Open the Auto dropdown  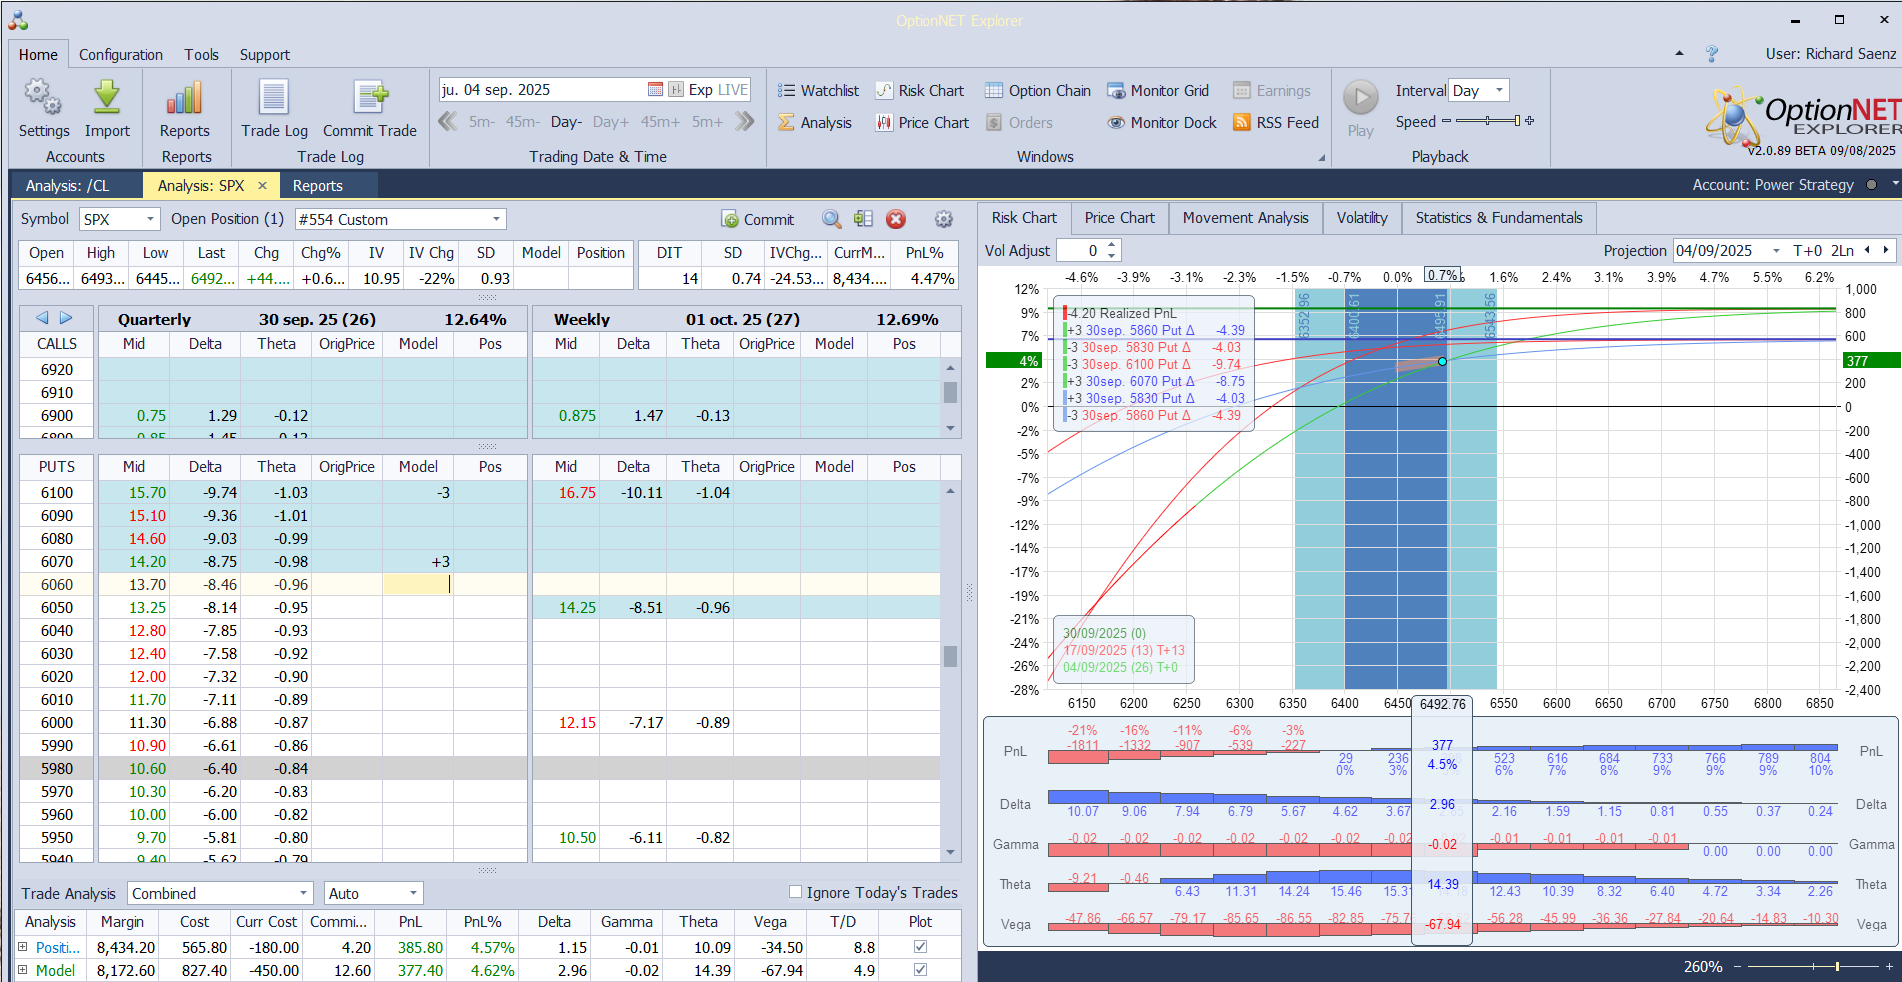pos(413,893)
